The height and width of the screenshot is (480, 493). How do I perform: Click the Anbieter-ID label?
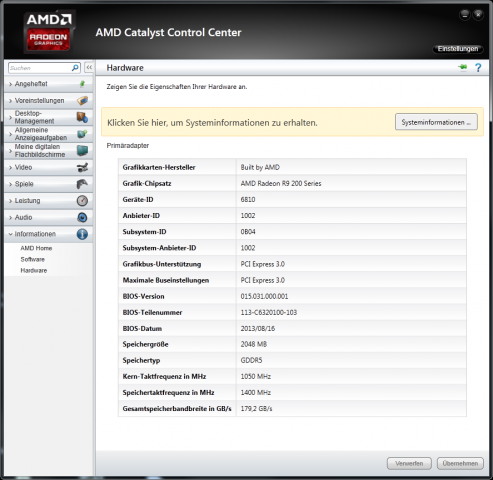pos(141,216)
